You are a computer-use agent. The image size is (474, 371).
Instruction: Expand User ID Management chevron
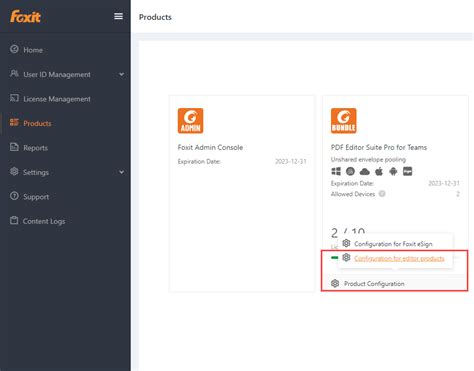click(122, 74)
